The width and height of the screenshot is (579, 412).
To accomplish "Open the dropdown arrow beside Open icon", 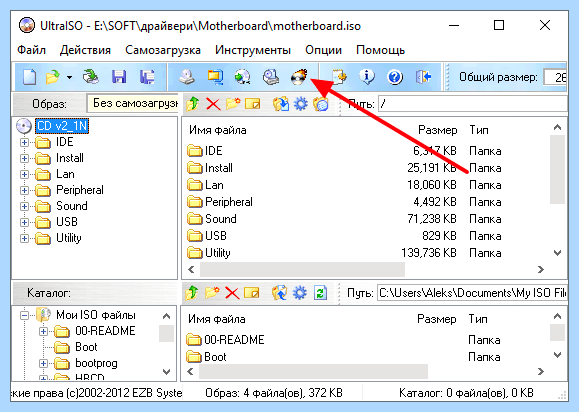I will click(x=69, y=78).
